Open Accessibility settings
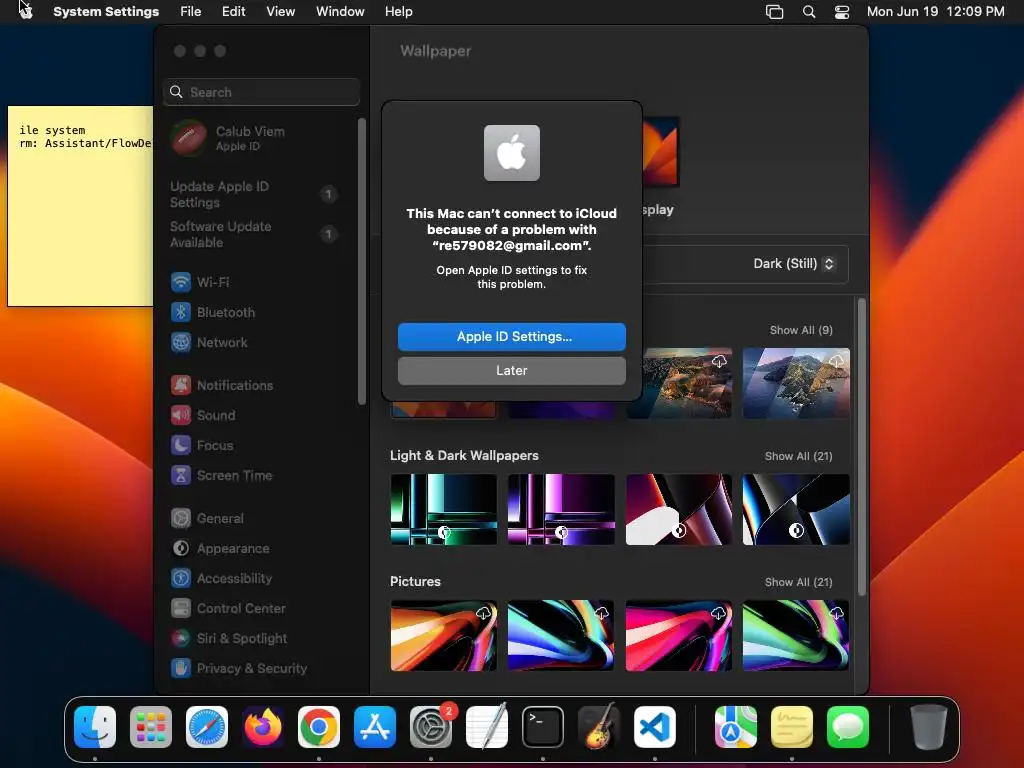 click(x=261, y=579)
